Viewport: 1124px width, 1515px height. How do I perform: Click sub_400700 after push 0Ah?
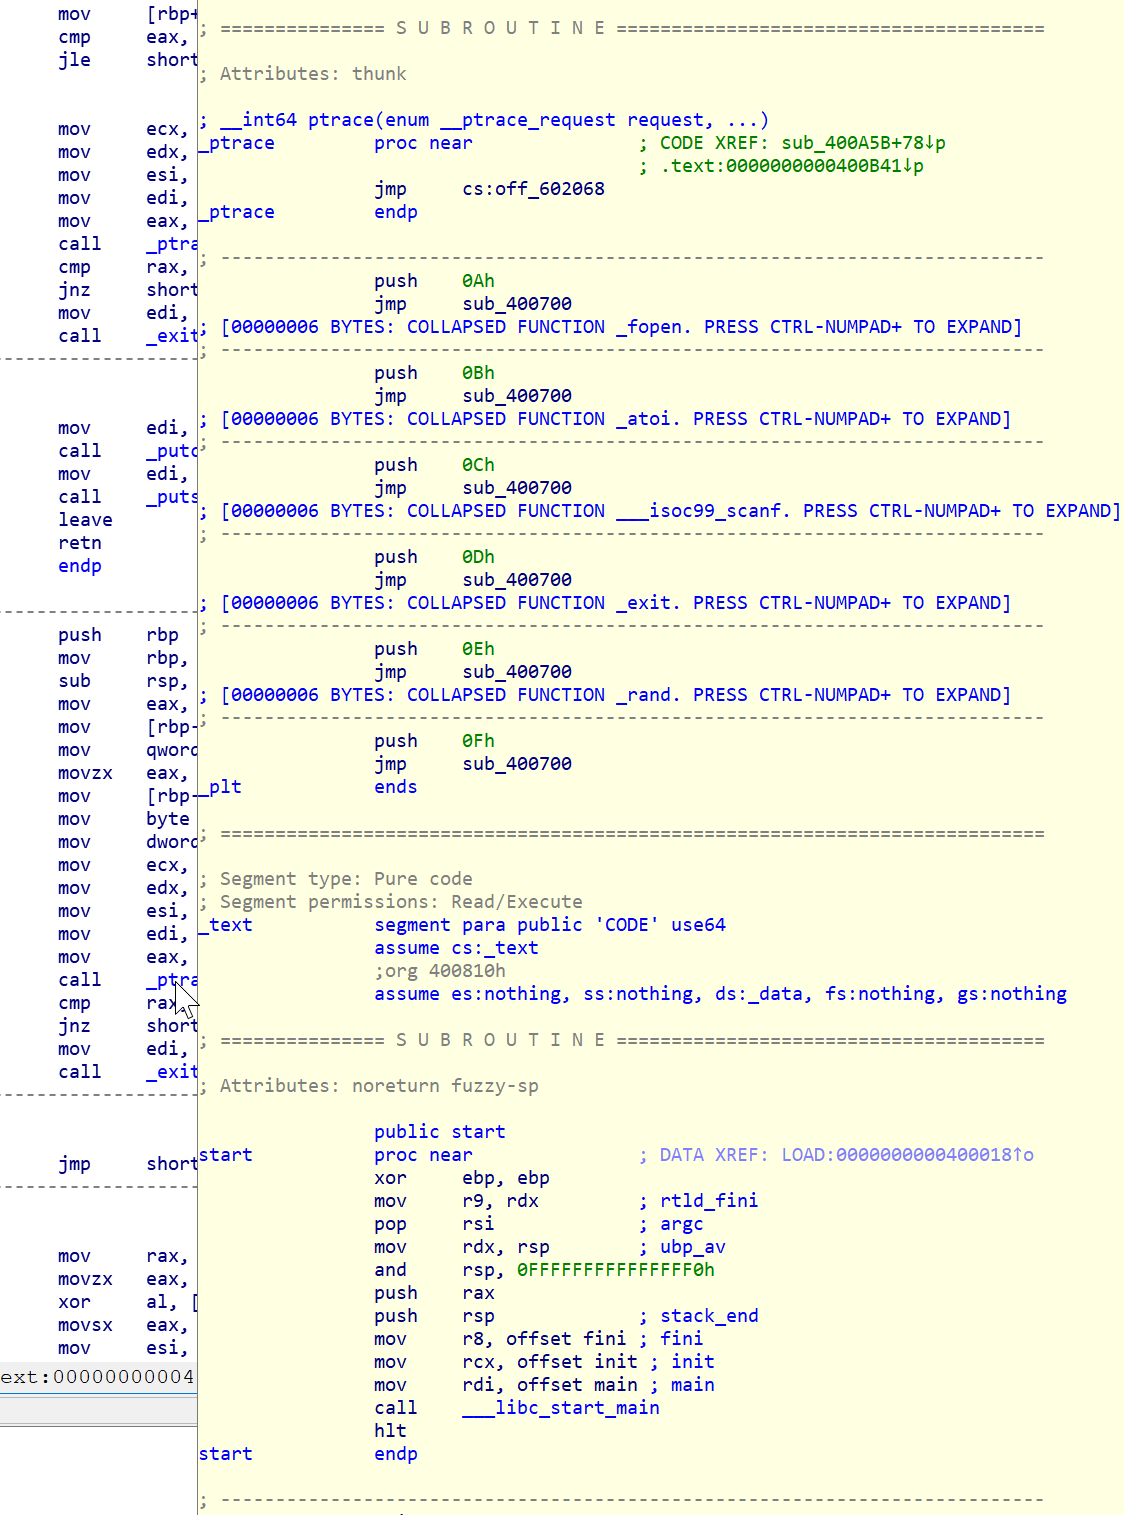pyautogui.click(x=517, y=304)
